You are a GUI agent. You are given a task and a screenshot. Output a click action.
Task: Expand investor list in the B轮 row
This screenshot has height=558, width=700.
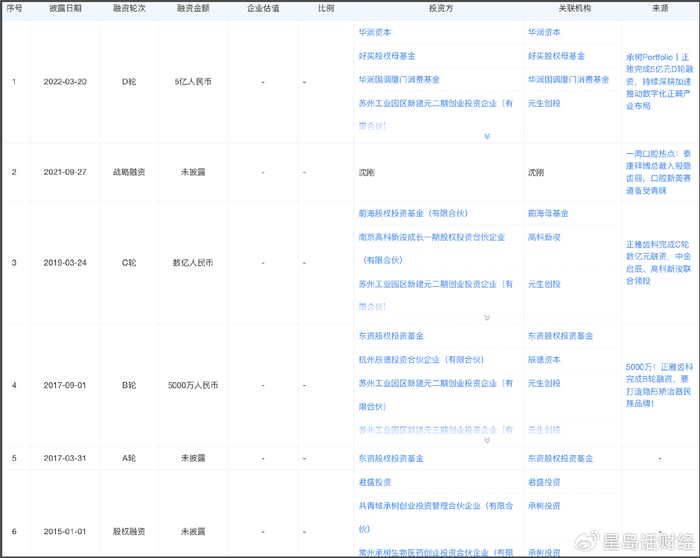(x=487, y=440)
